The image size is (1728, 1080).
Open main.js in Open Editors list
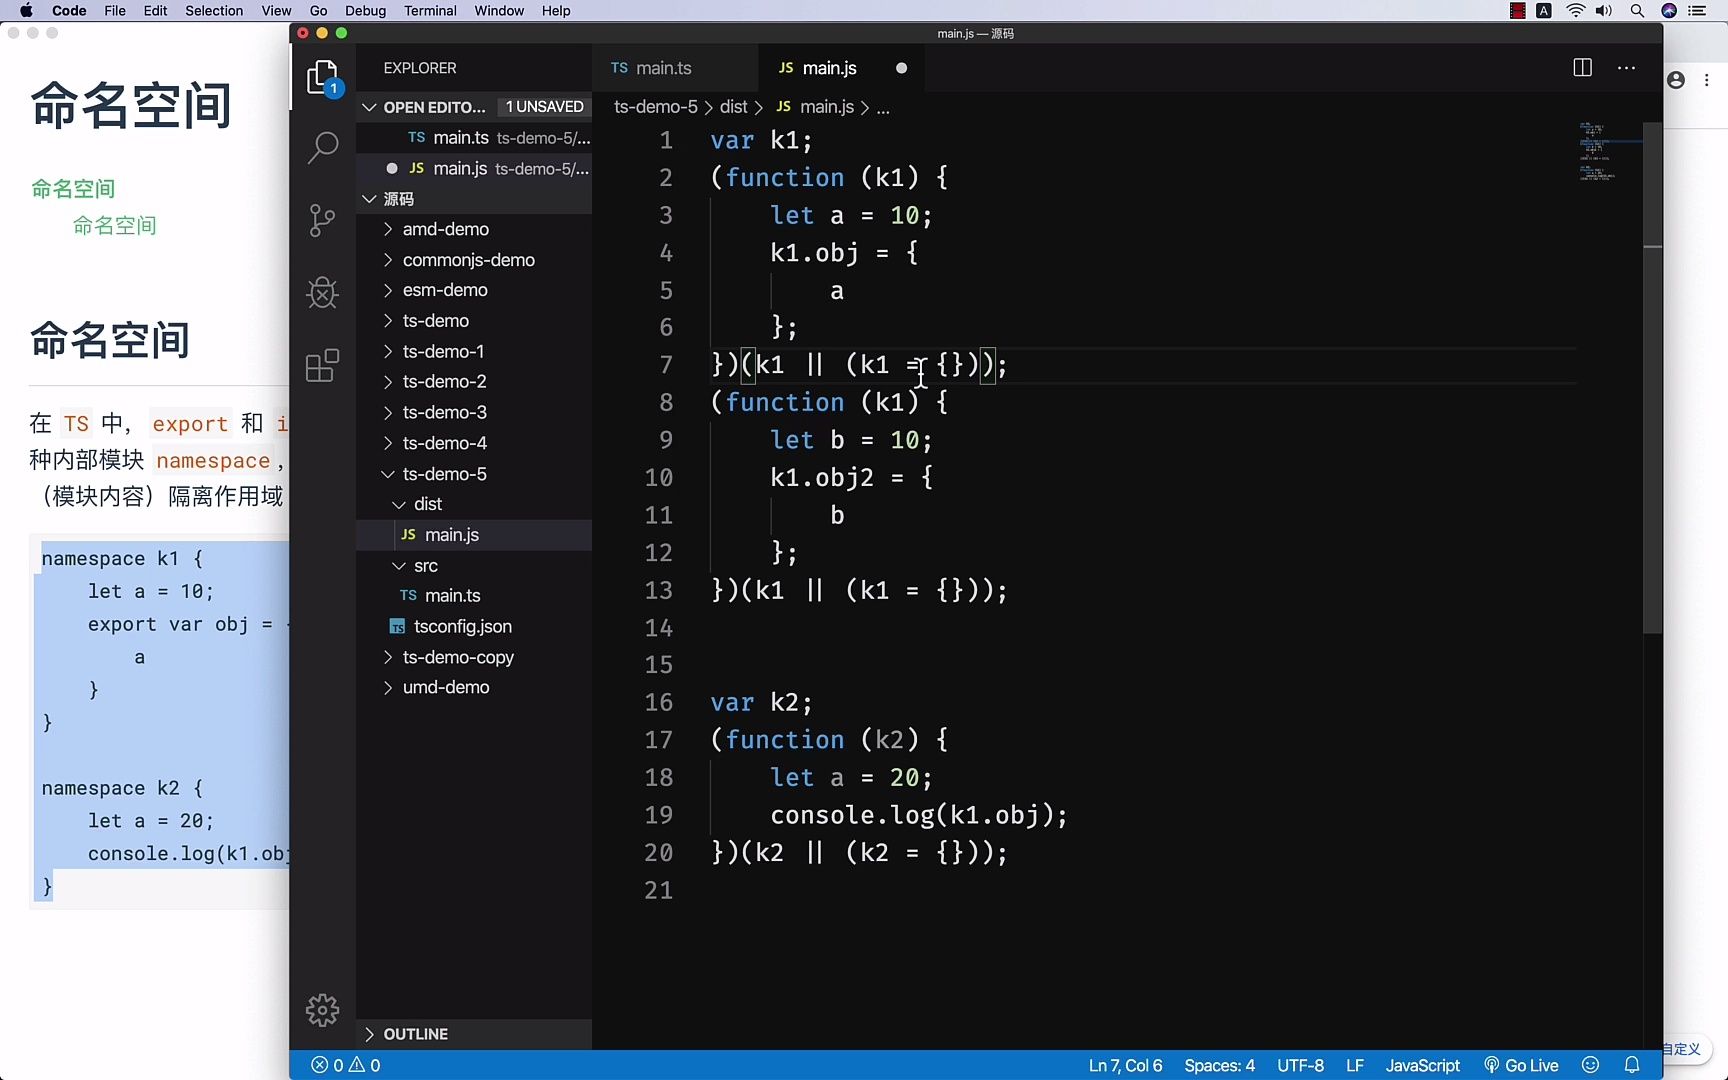[x=474, y=169]
